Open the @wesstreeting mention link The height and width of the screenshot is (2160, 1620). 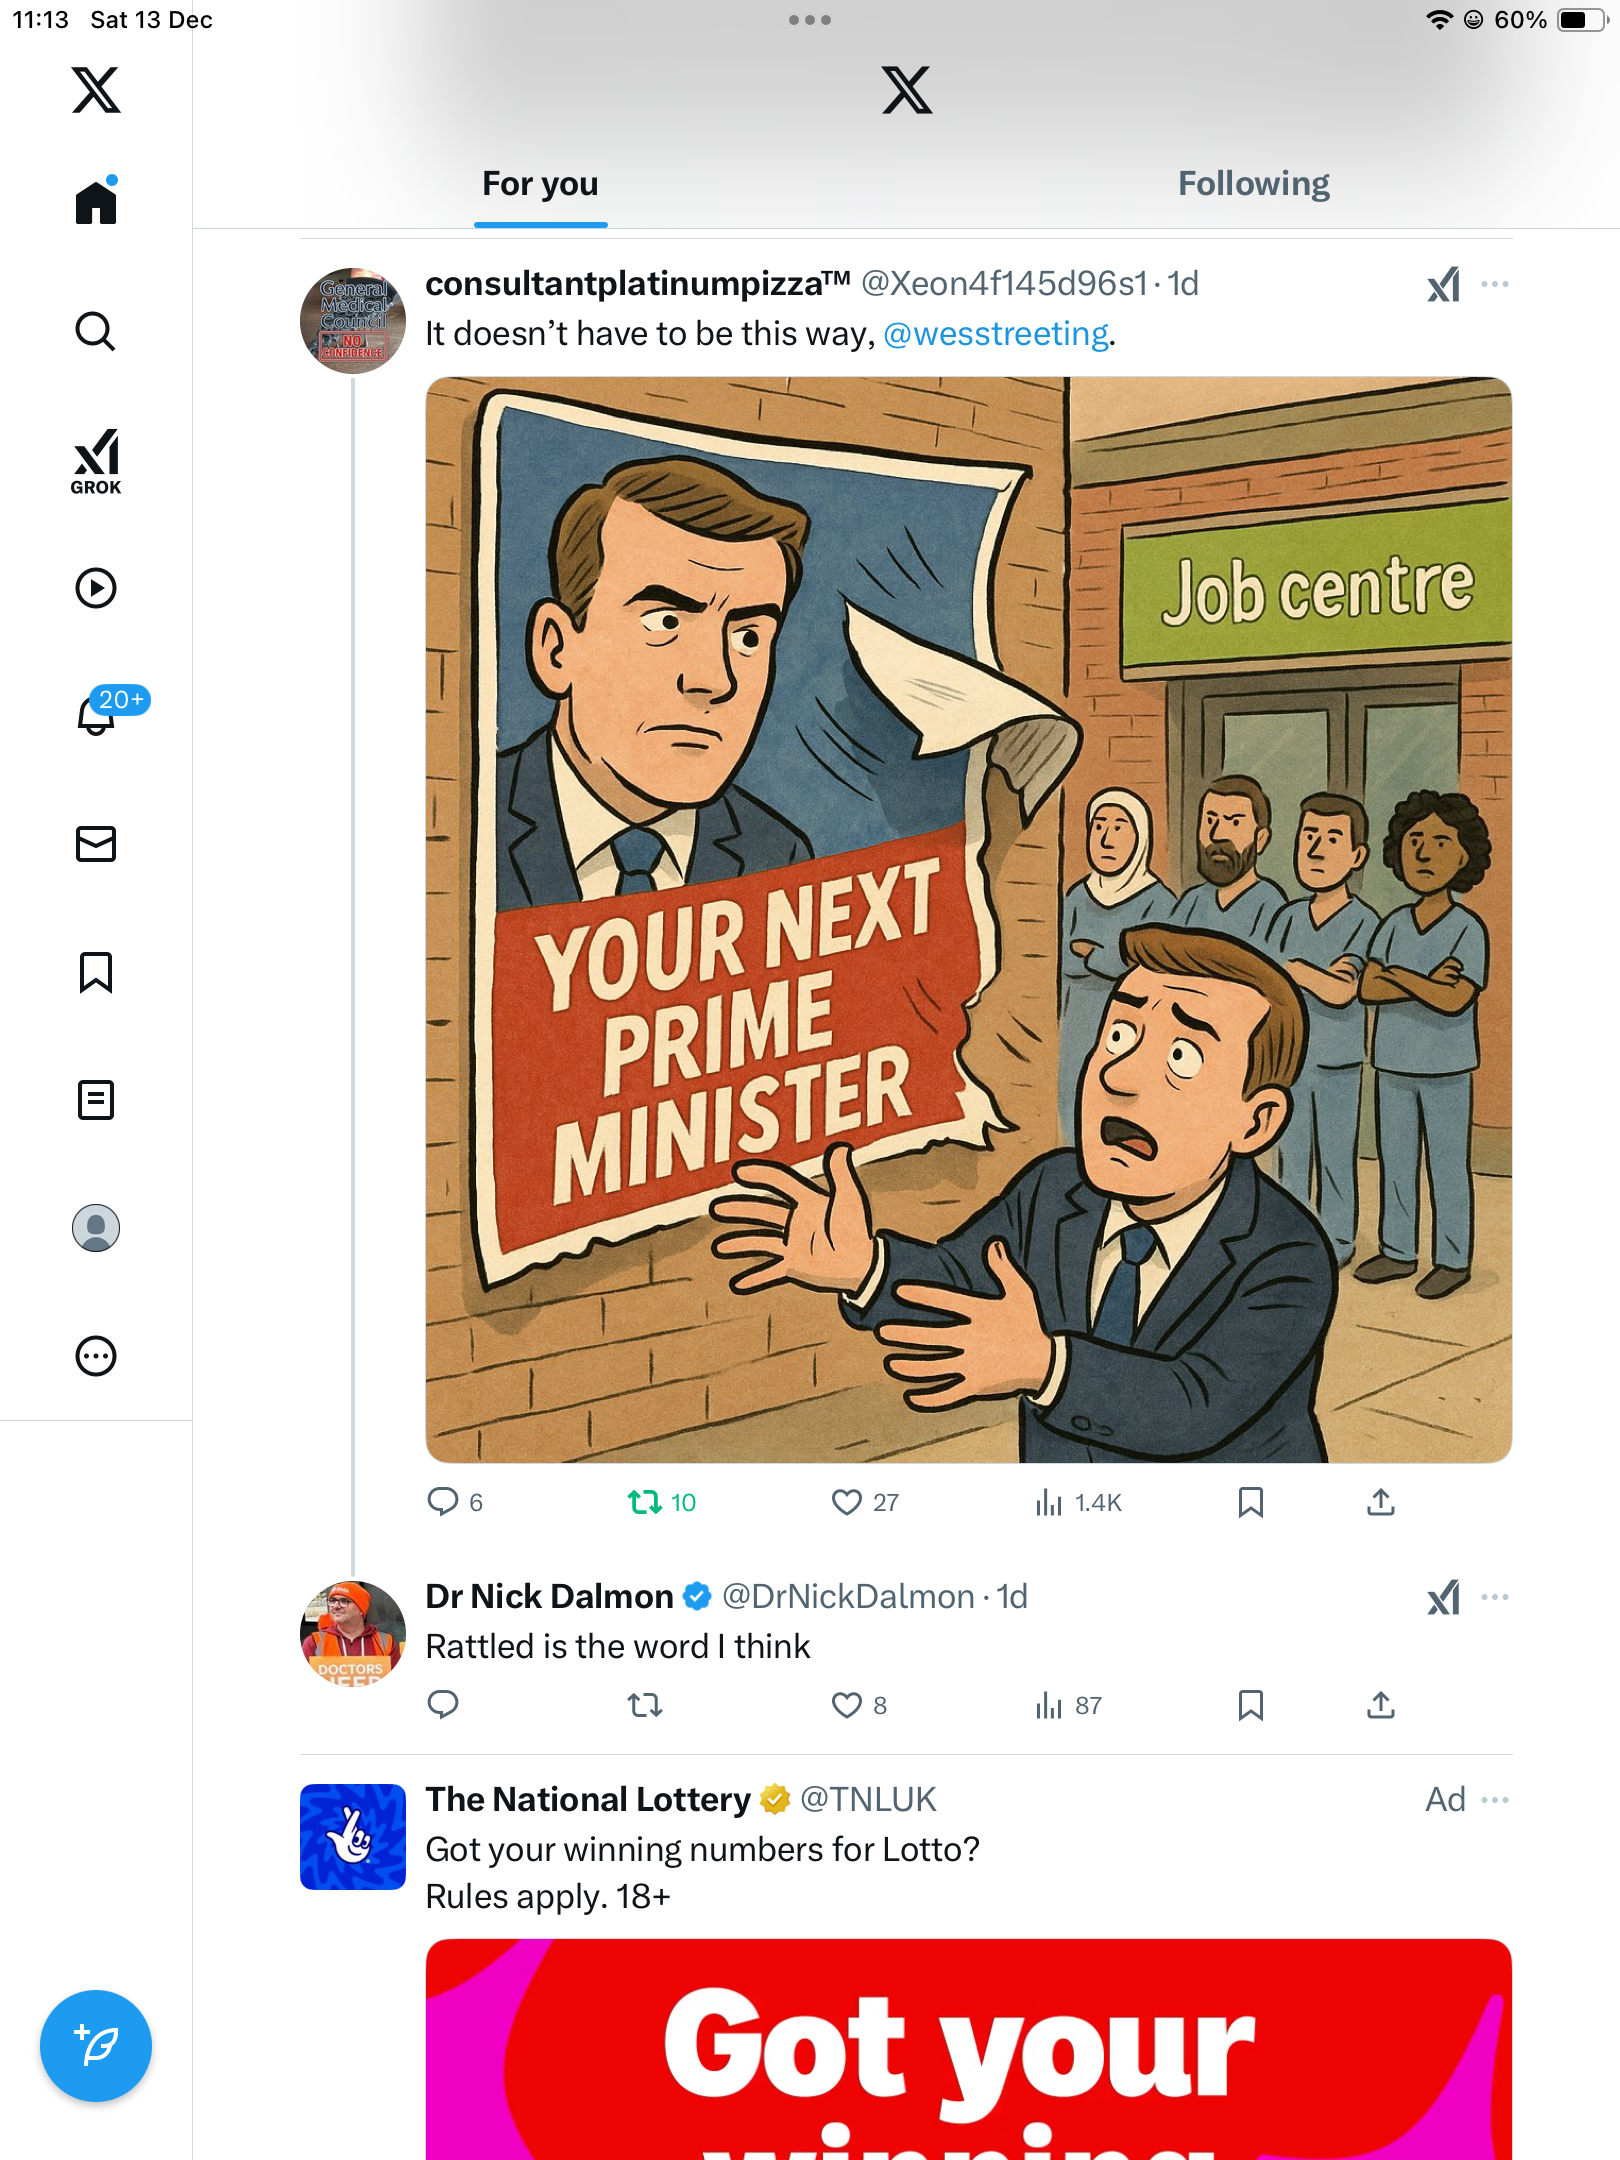(x=996, y=334)
